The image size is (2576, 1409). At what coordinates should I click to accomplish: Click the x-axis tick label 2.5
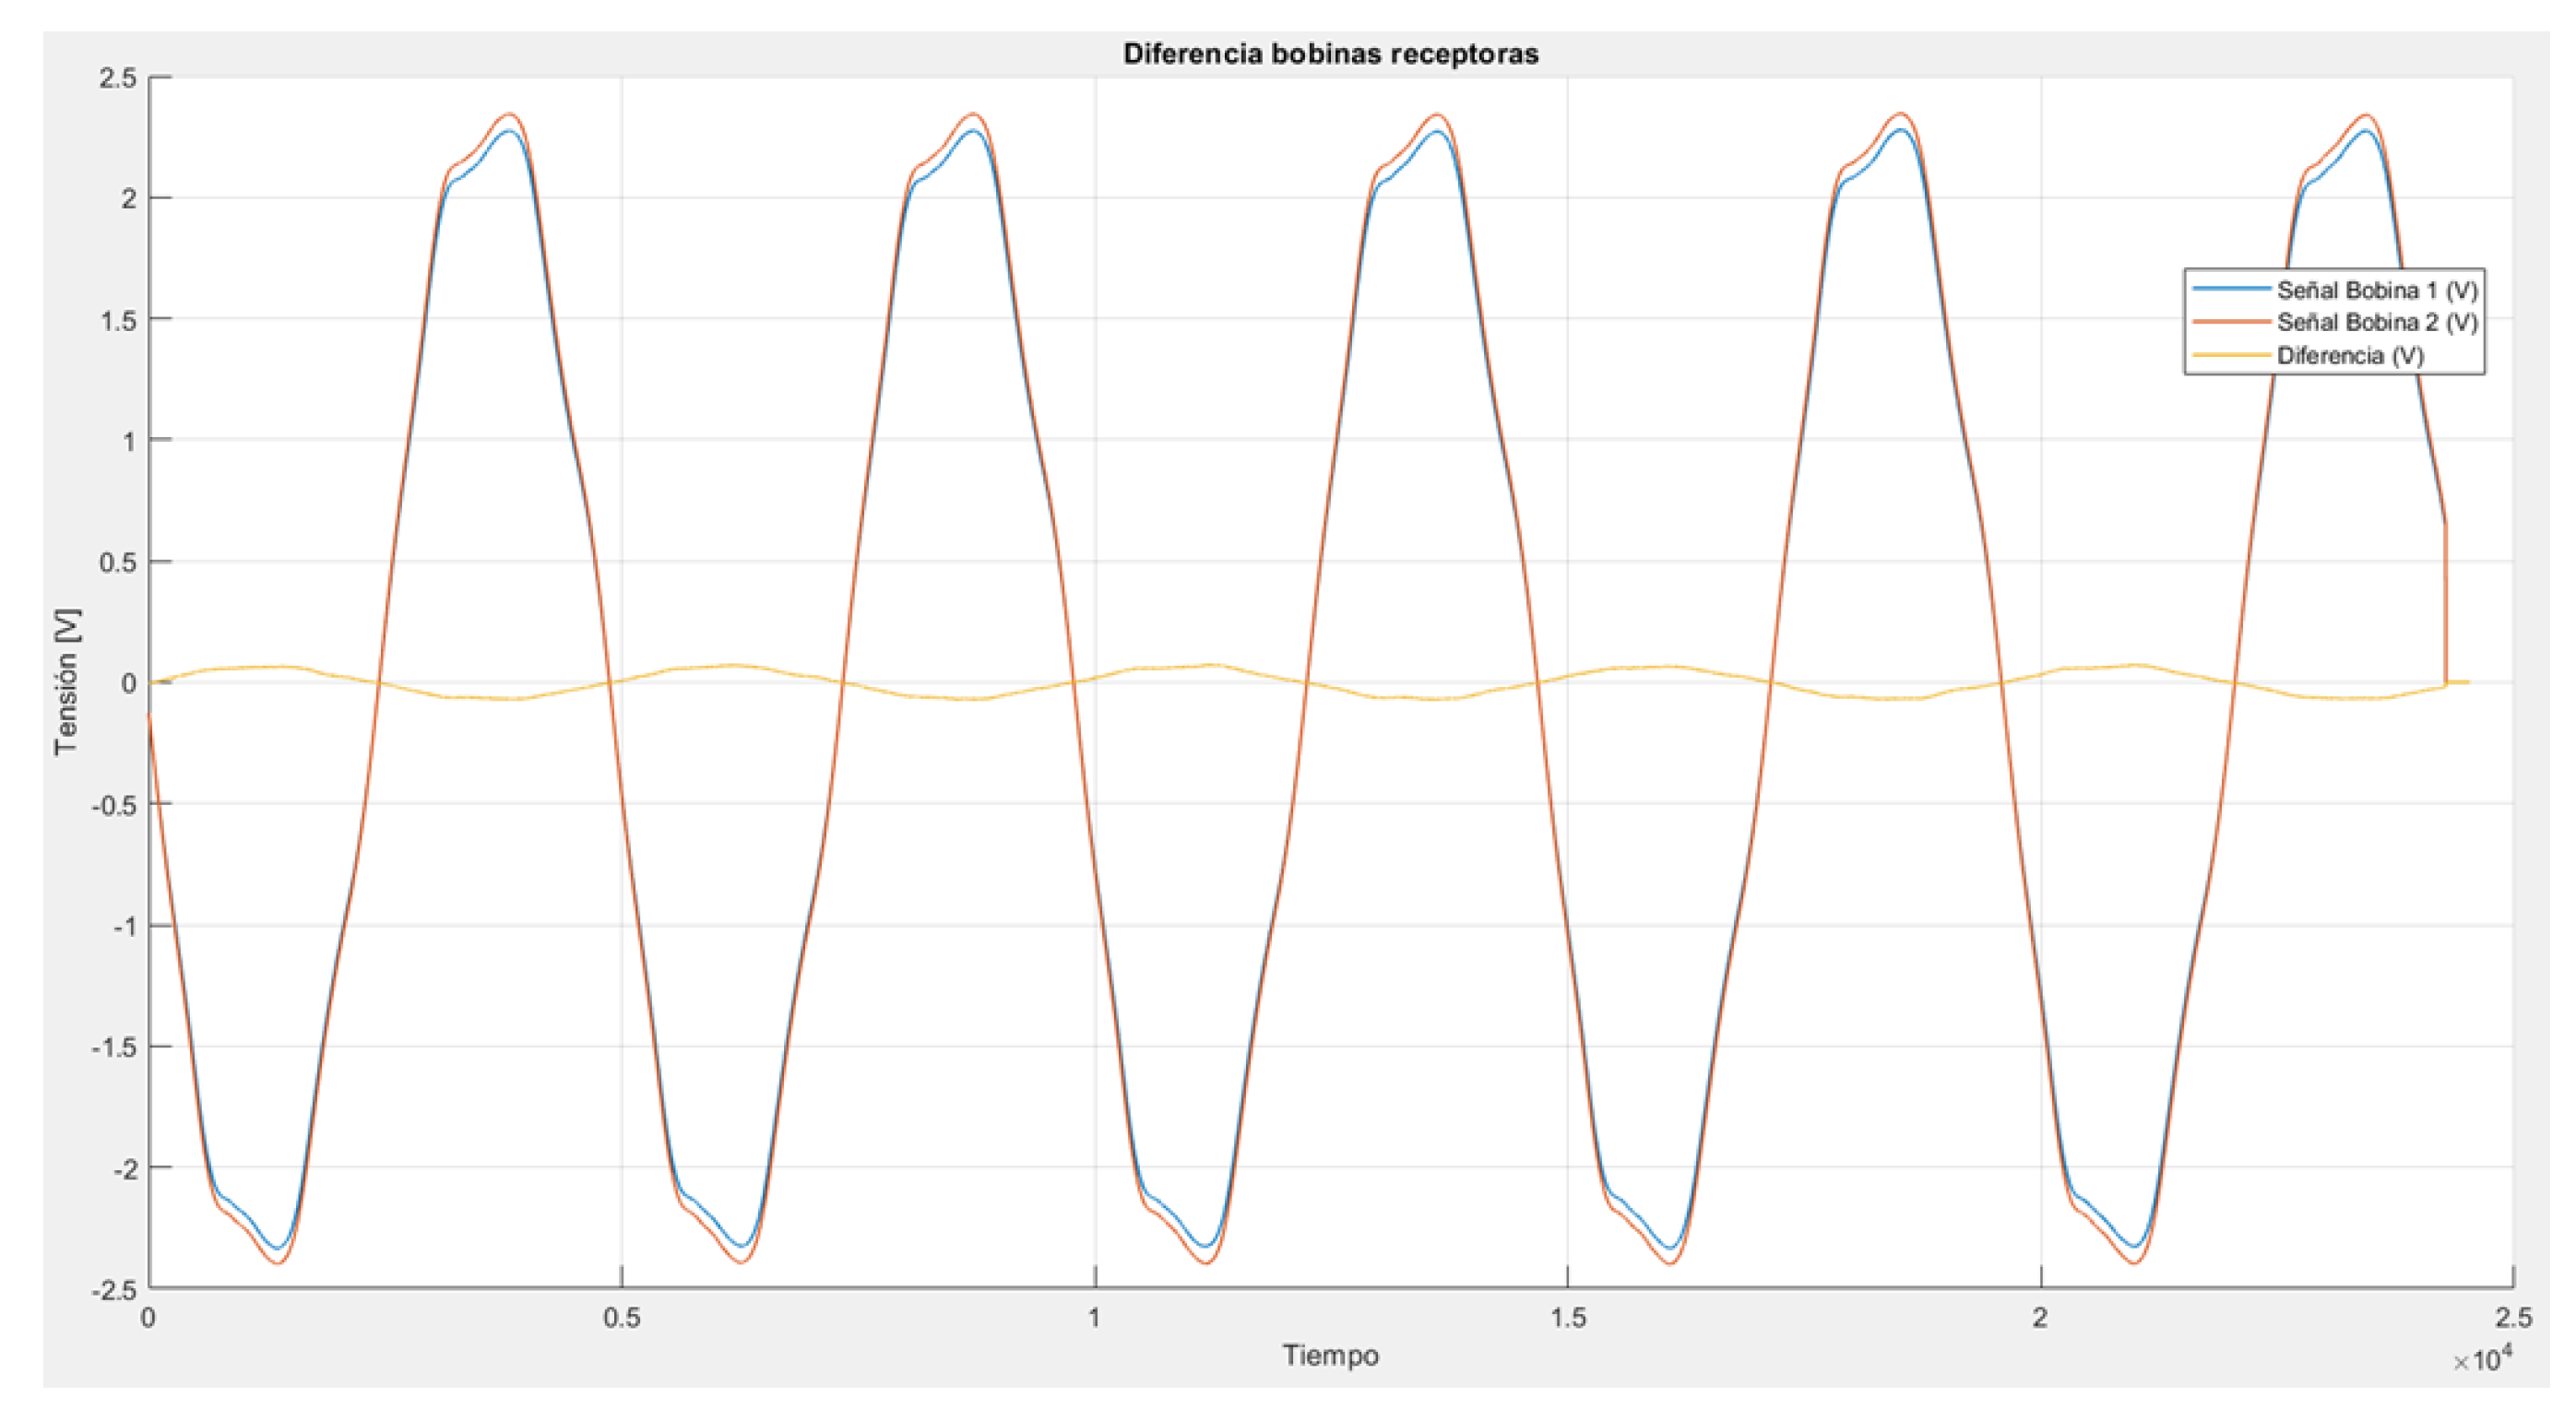[2513, 1318]
